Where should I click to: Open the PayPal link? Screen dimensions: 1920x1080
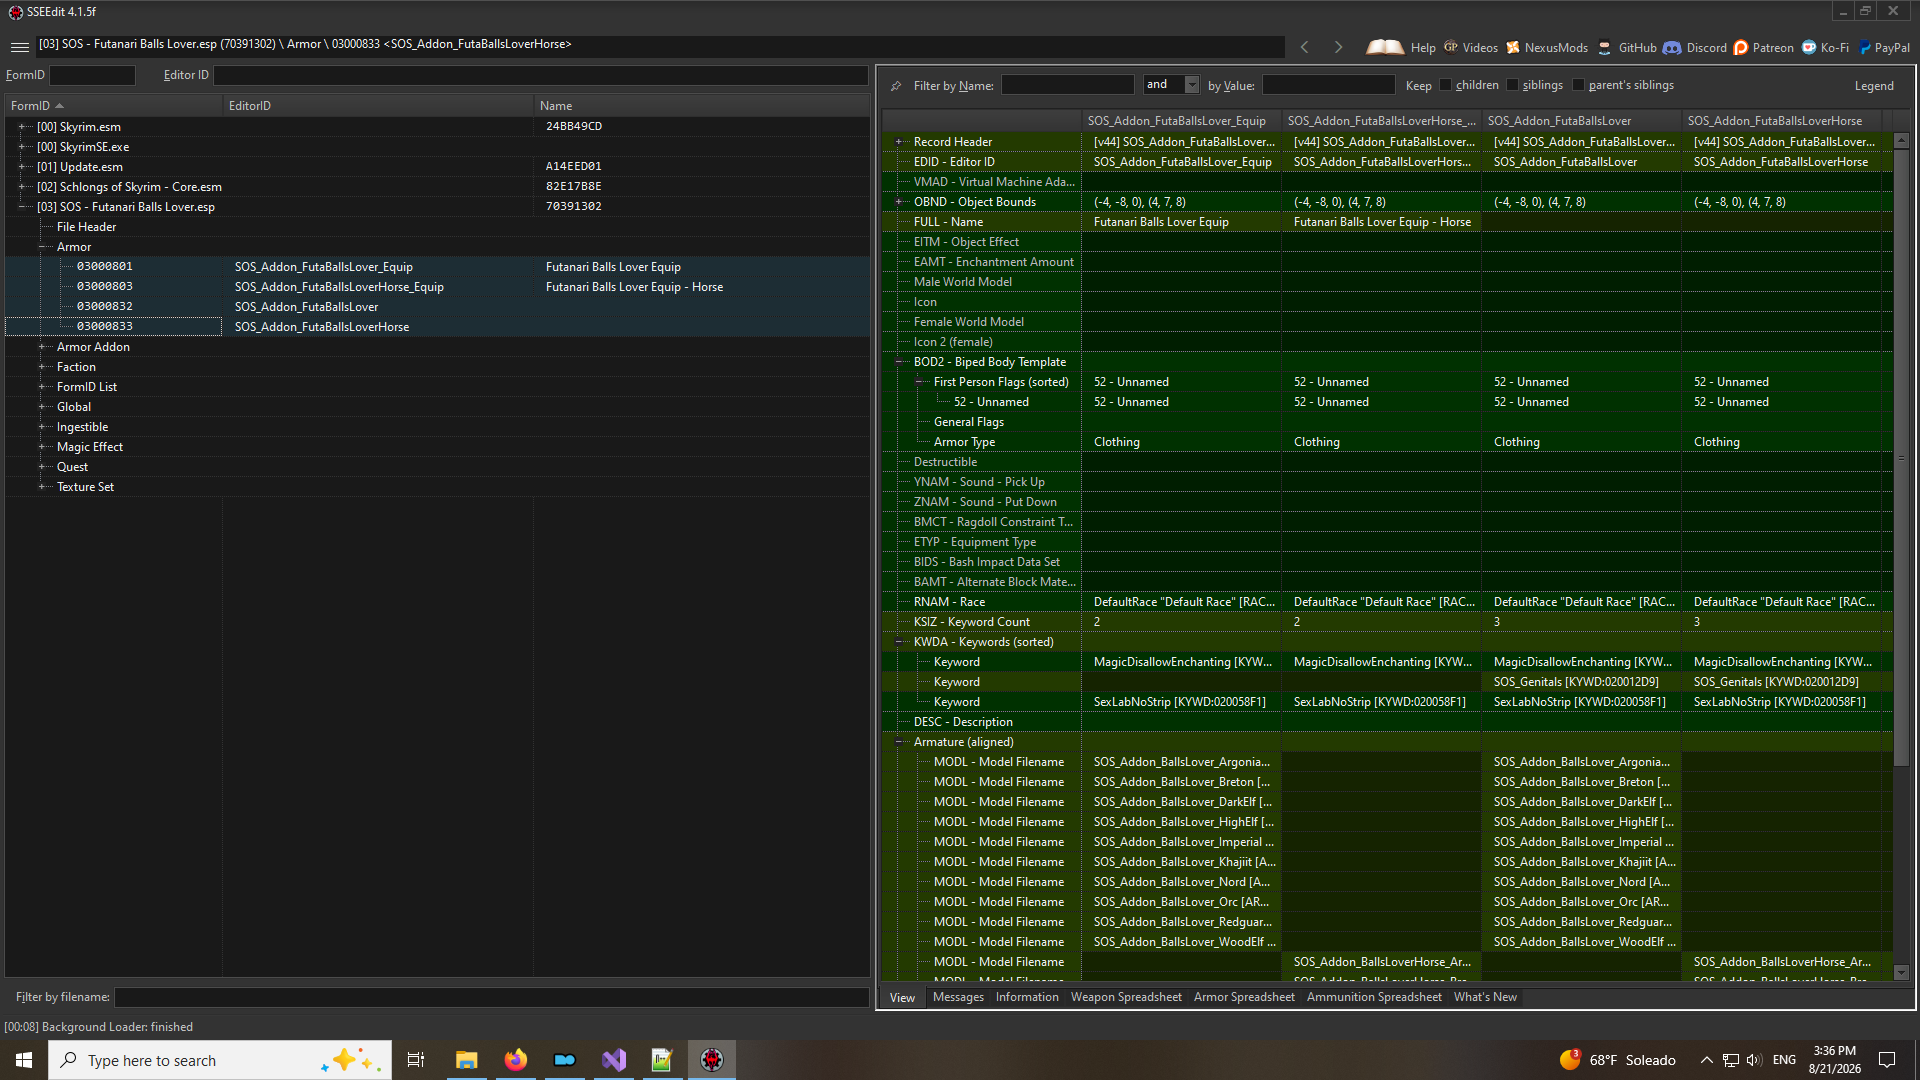click(1884, 47)
